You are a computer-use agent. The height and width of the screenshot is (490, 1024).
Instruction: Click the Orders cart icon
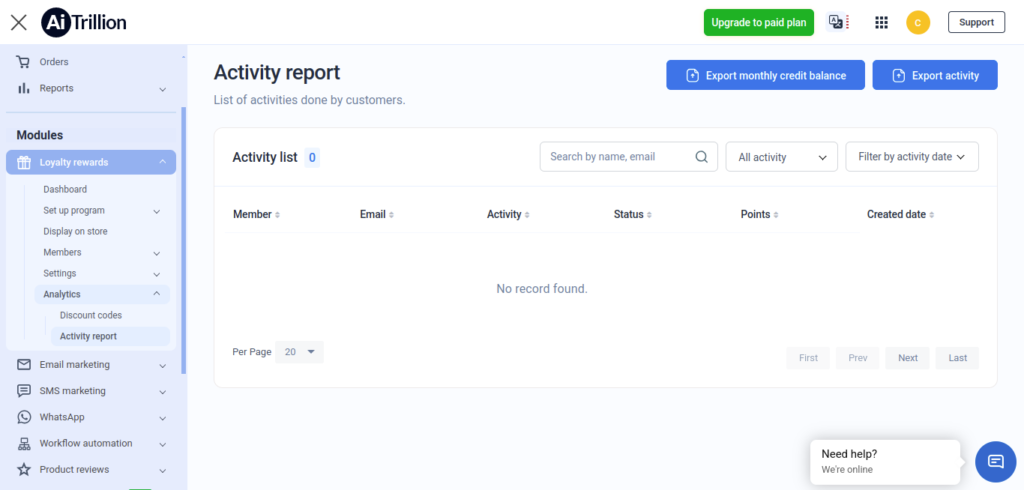[x=24, y=62]
